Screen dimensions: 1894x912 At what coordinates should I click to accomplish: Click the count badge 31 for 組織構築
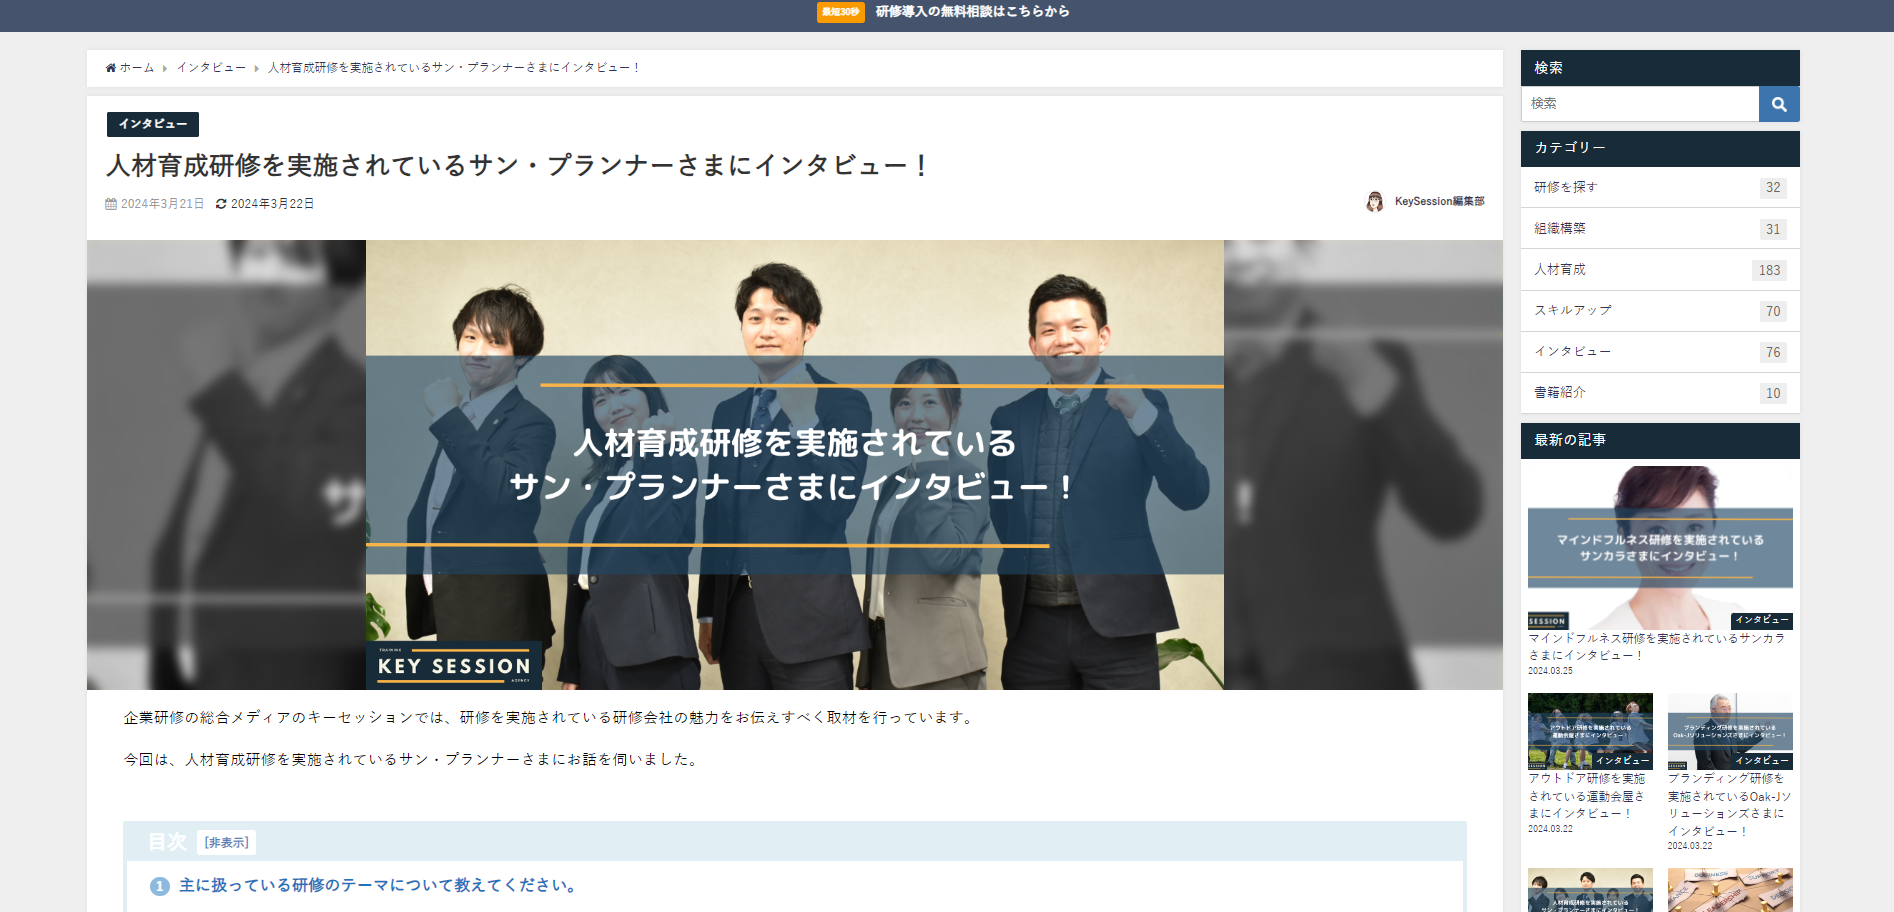pyautogui.click(x=1773, y=230)
